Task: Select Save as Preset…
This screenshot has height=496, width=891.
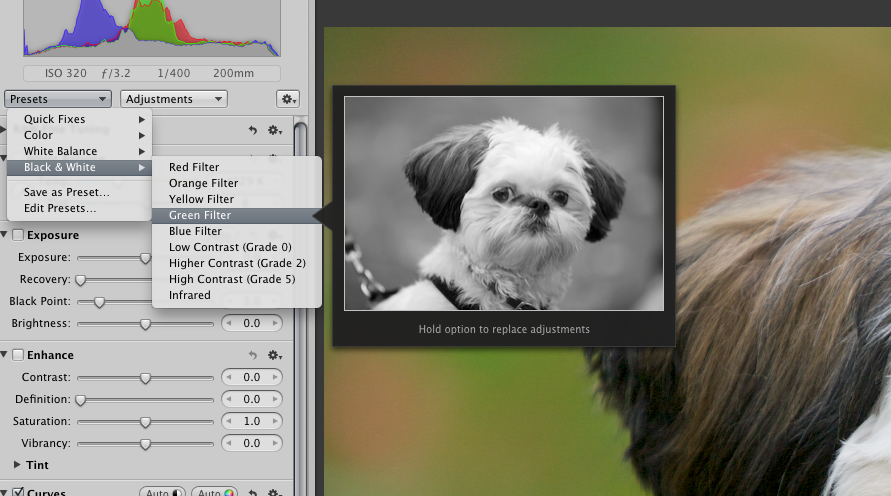Action: [x=79, y=192]
